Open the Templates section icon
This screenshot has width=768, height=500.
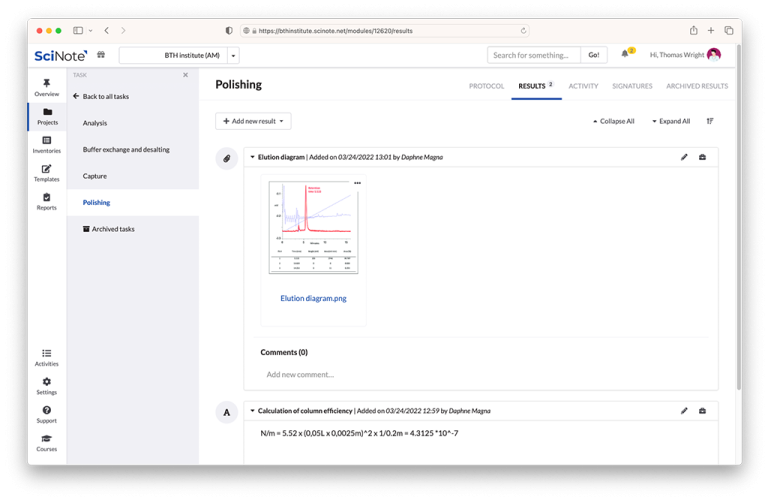tap(46, 173)
